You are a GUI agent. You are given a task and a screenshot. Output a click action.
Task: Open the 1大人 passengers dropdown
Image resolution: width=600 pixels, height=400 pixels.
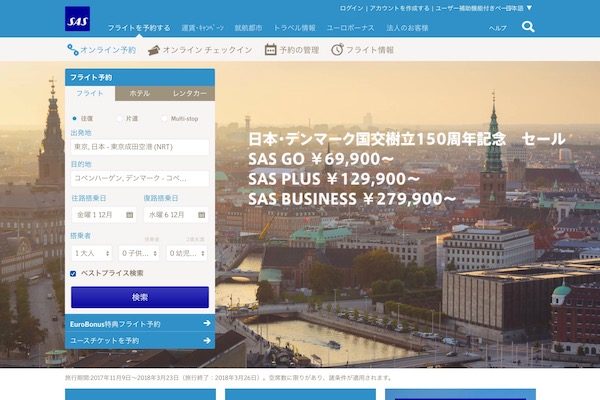tap(92, 253)
